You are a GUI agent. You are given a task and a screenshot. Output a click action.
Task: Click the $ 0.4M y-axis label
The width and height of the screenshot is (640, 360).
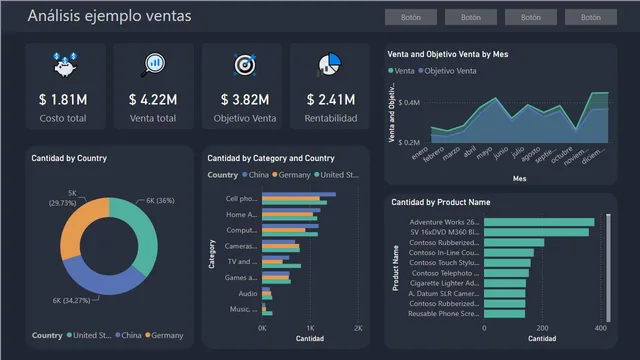point(409,102)
